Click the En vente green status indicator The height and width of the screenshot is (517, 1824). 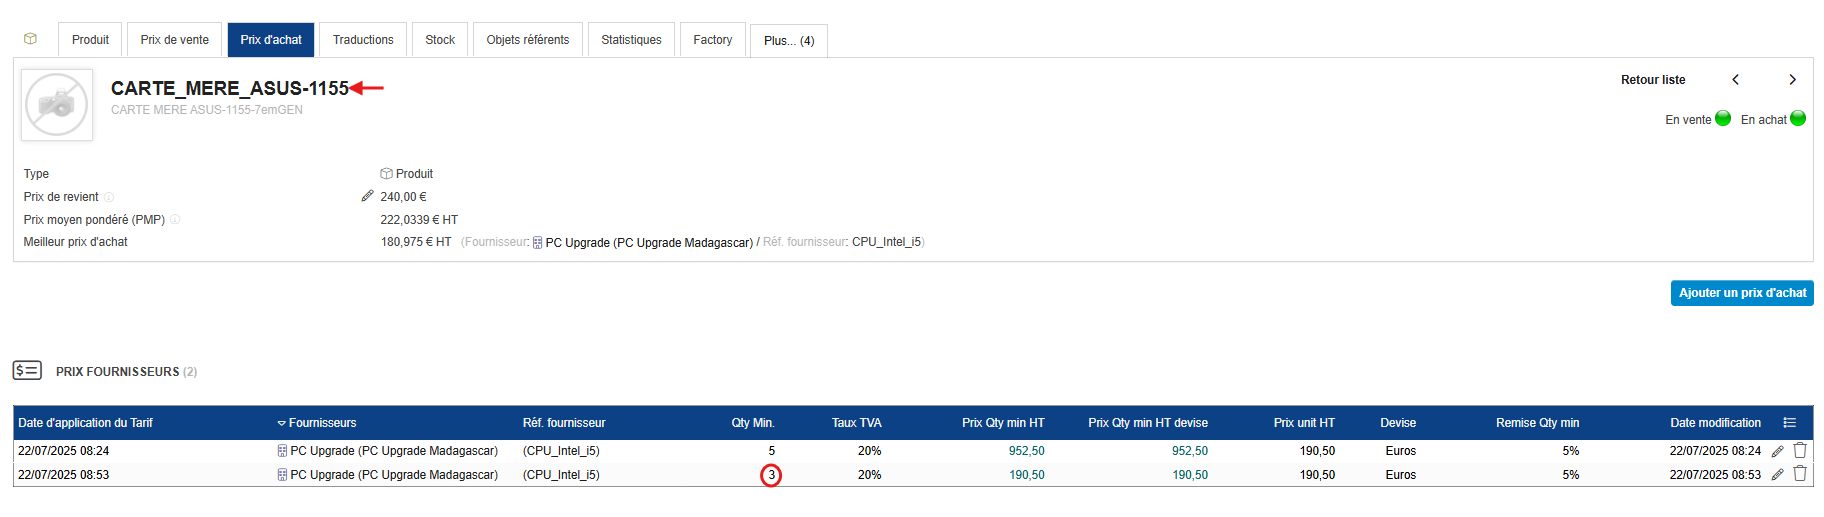point(1723,118)
